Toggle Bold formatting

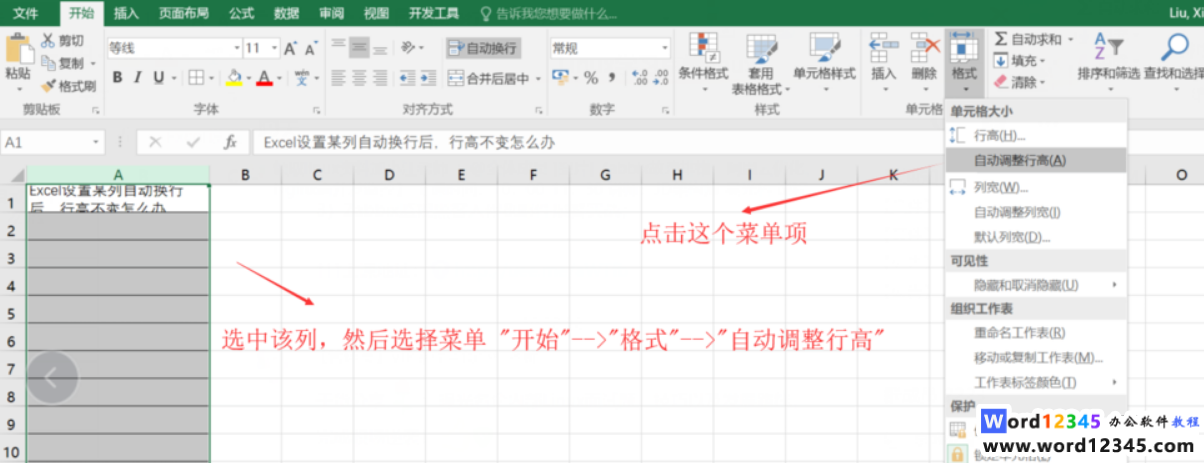(x=117, y=77)
